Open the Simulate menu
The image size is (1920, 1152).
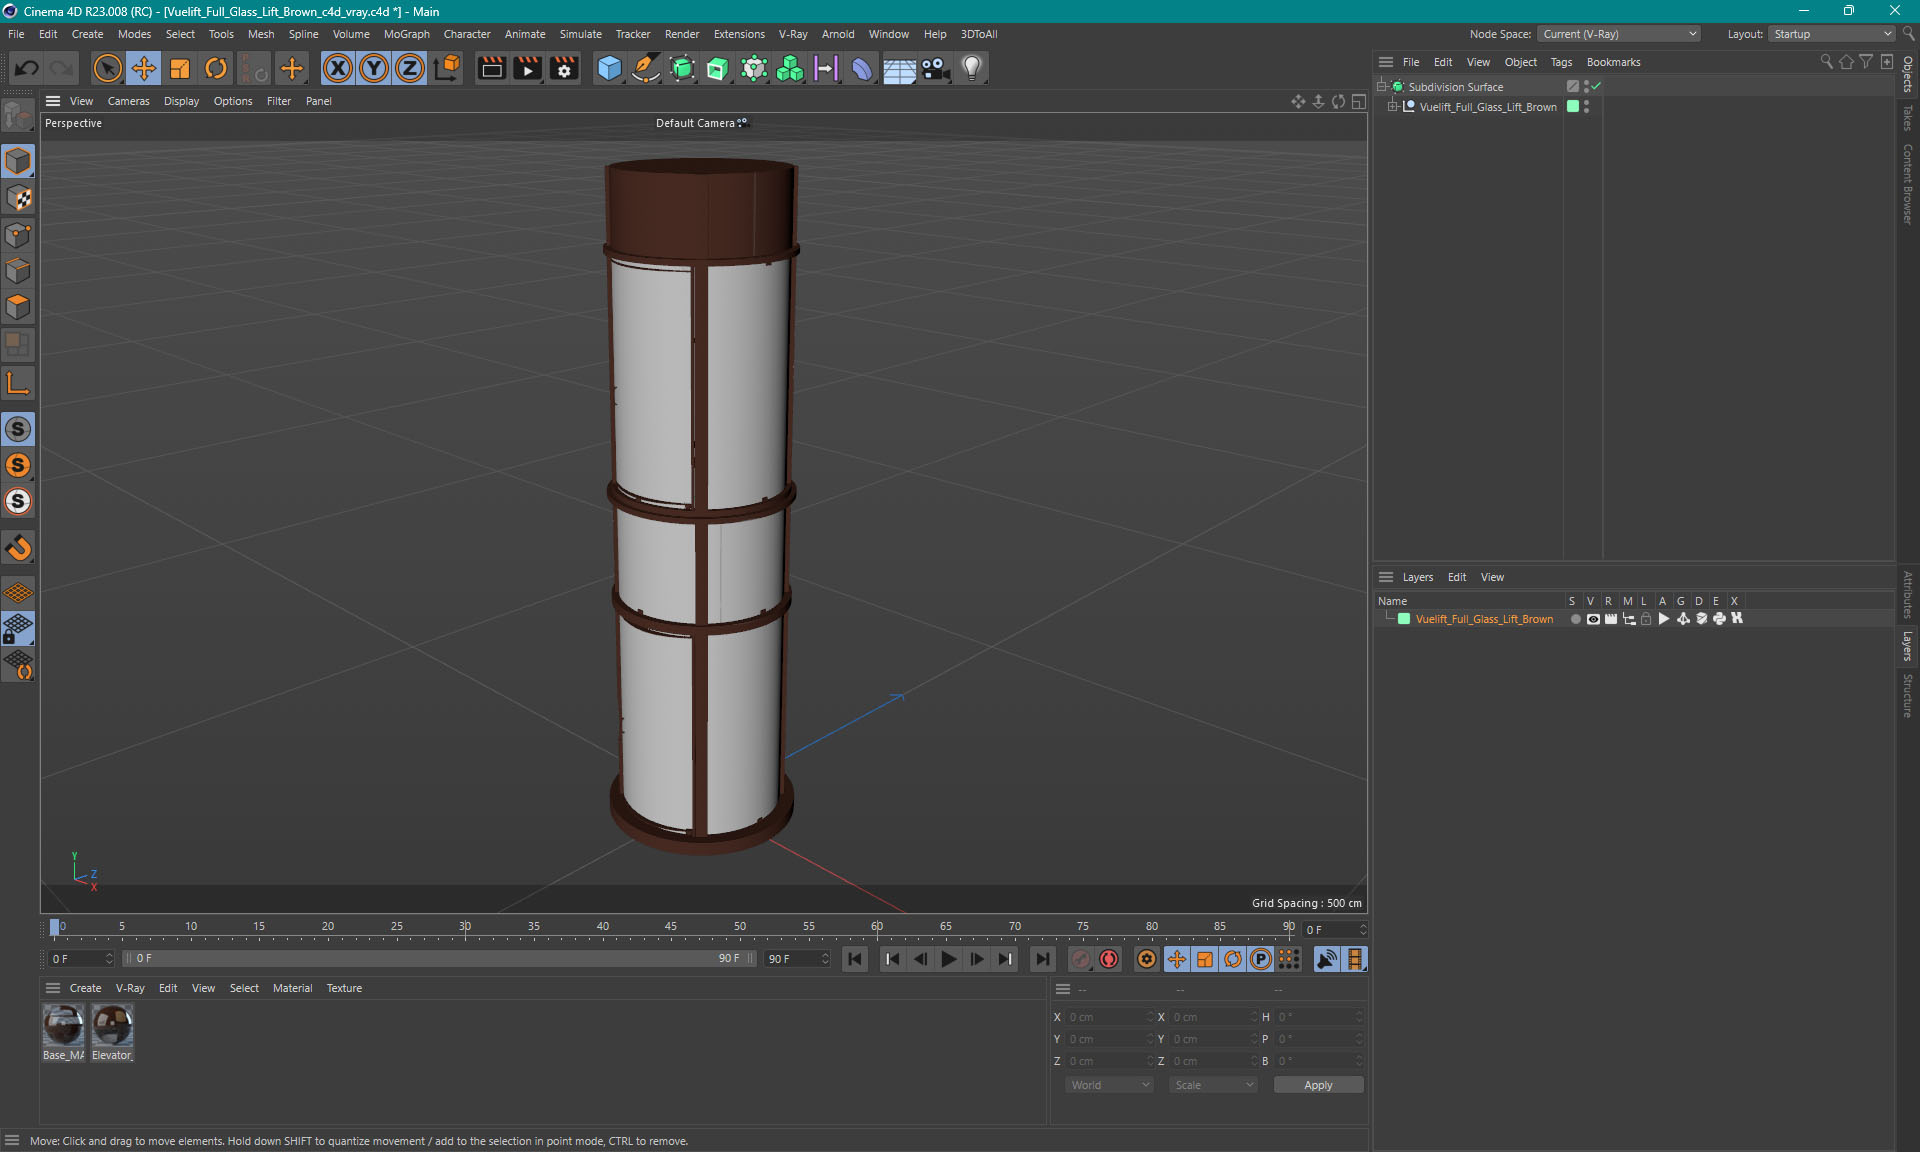tap(580, 34)
